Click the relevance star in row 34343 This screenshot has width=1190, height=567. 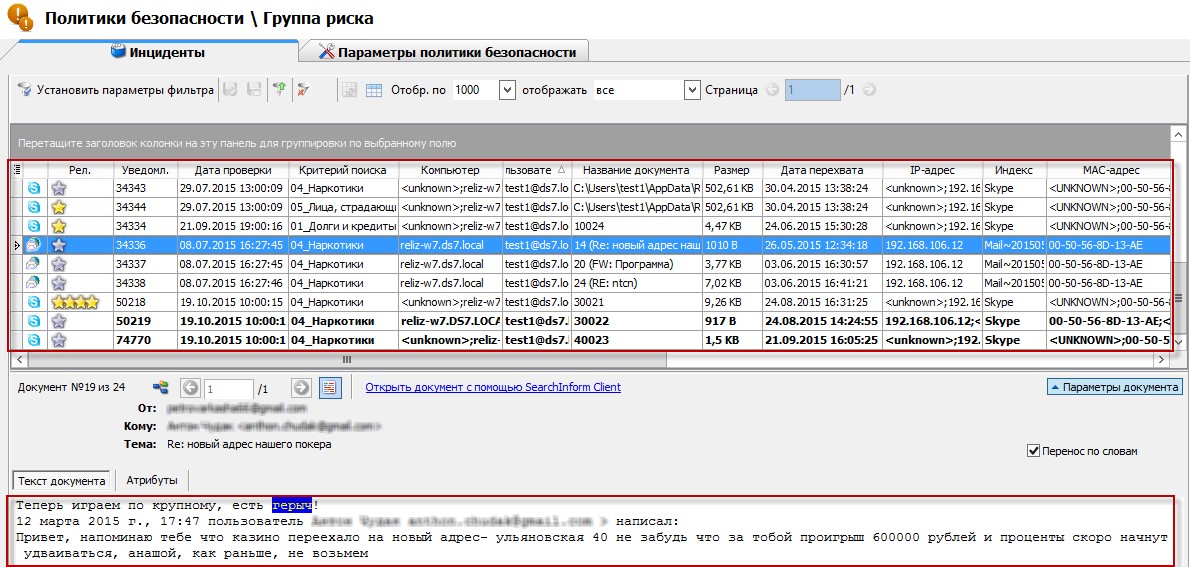[x=58, y=187]
